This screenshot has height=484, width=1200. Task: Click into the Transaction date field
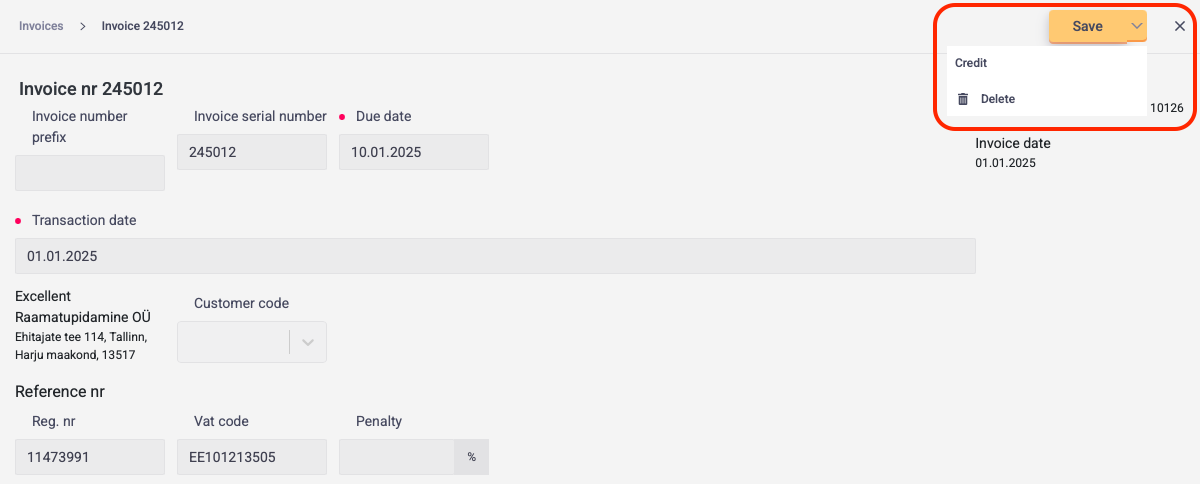tap(495, 256)
